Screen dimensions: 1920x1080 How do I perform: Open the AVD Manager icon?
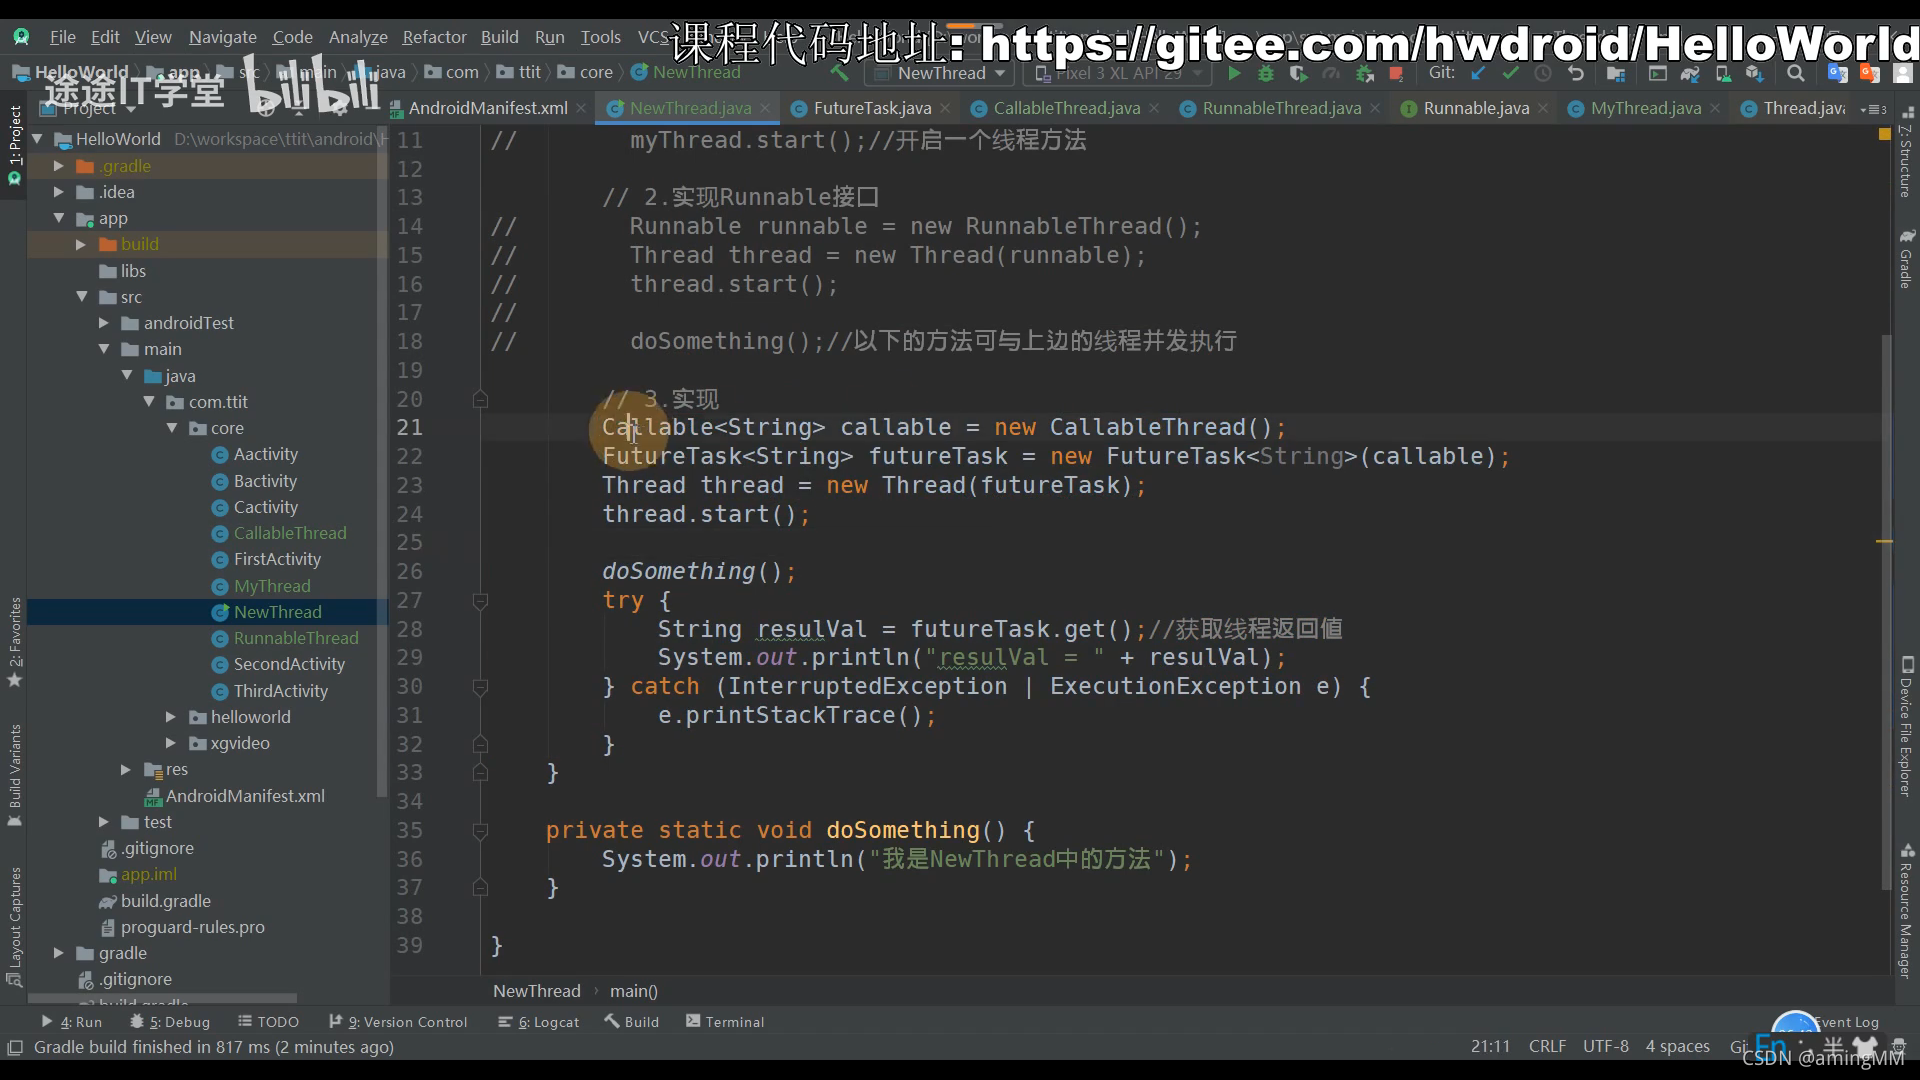click(1722, 73)
